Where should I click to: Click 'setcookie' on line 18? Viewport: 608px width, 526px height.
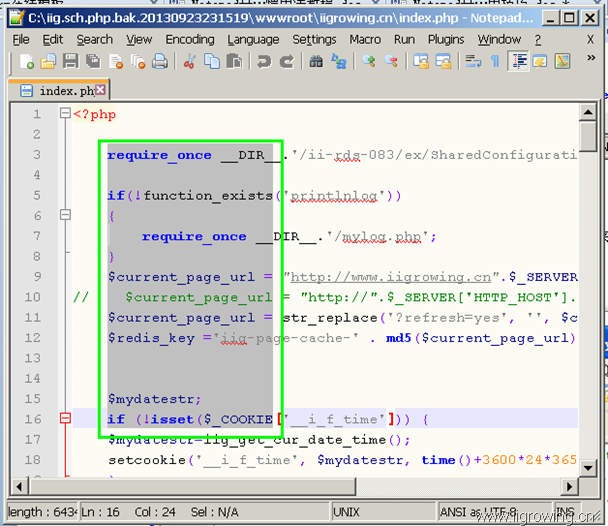pos(147,460)
